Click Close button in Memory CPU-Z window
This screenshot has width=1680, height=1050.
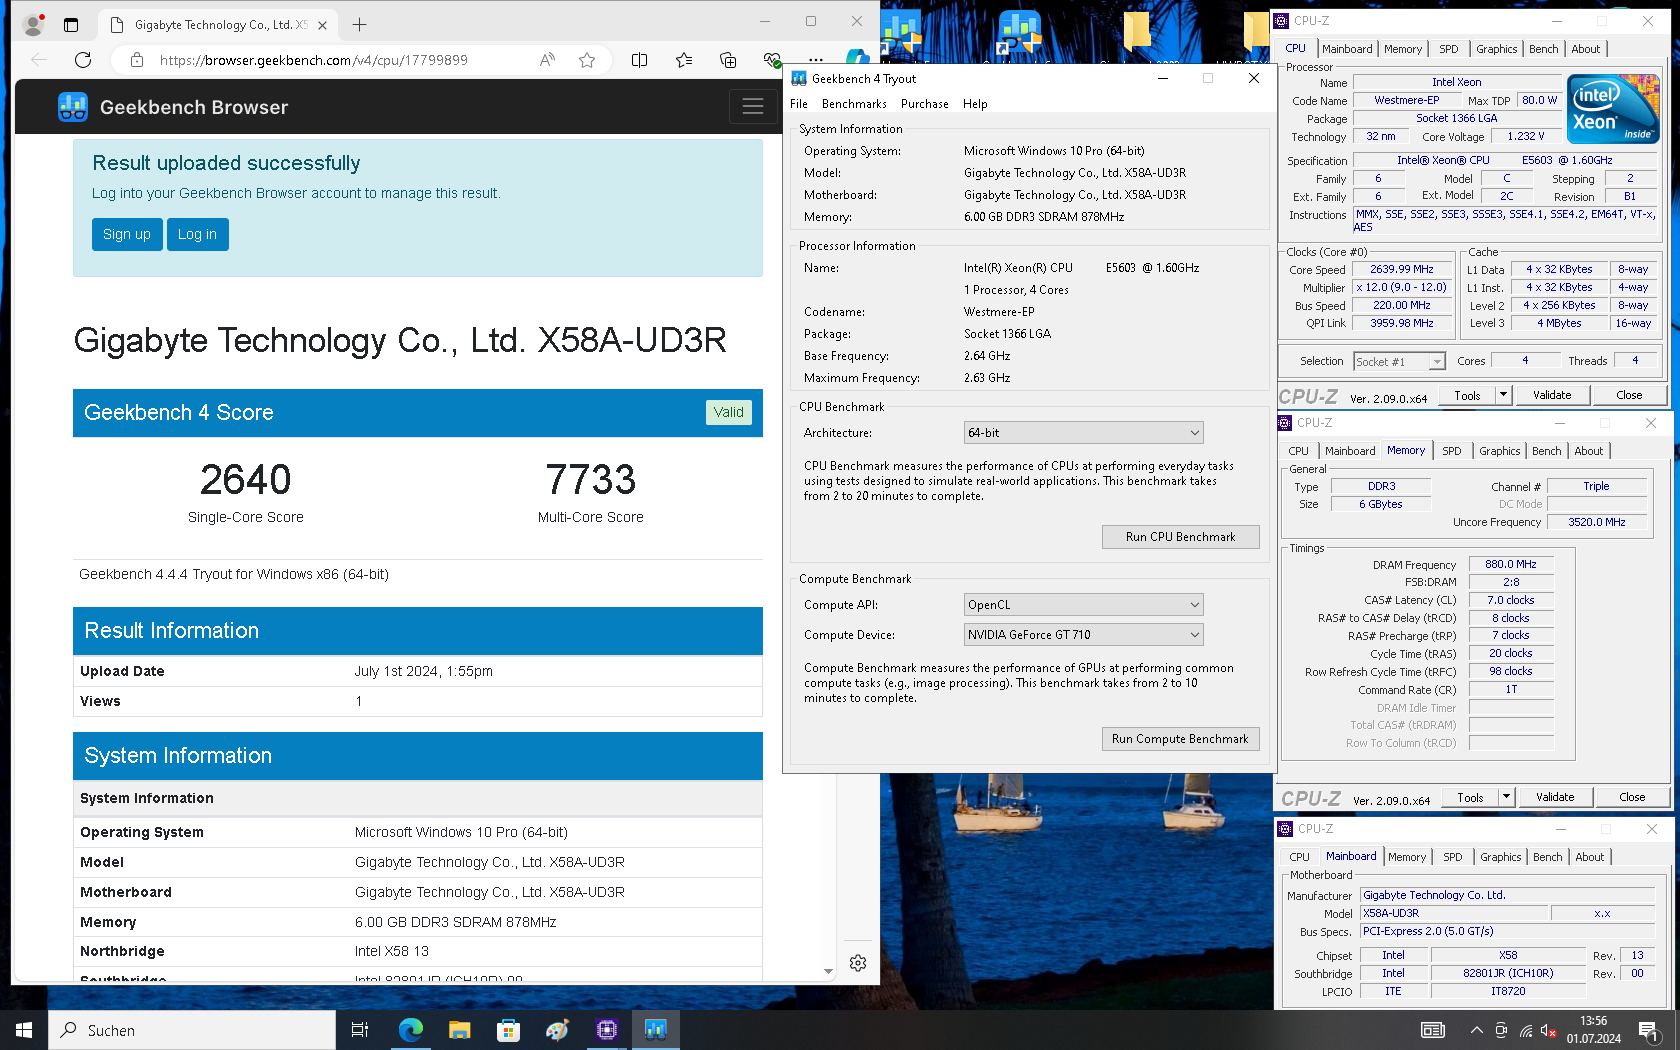coord(1632,797)
